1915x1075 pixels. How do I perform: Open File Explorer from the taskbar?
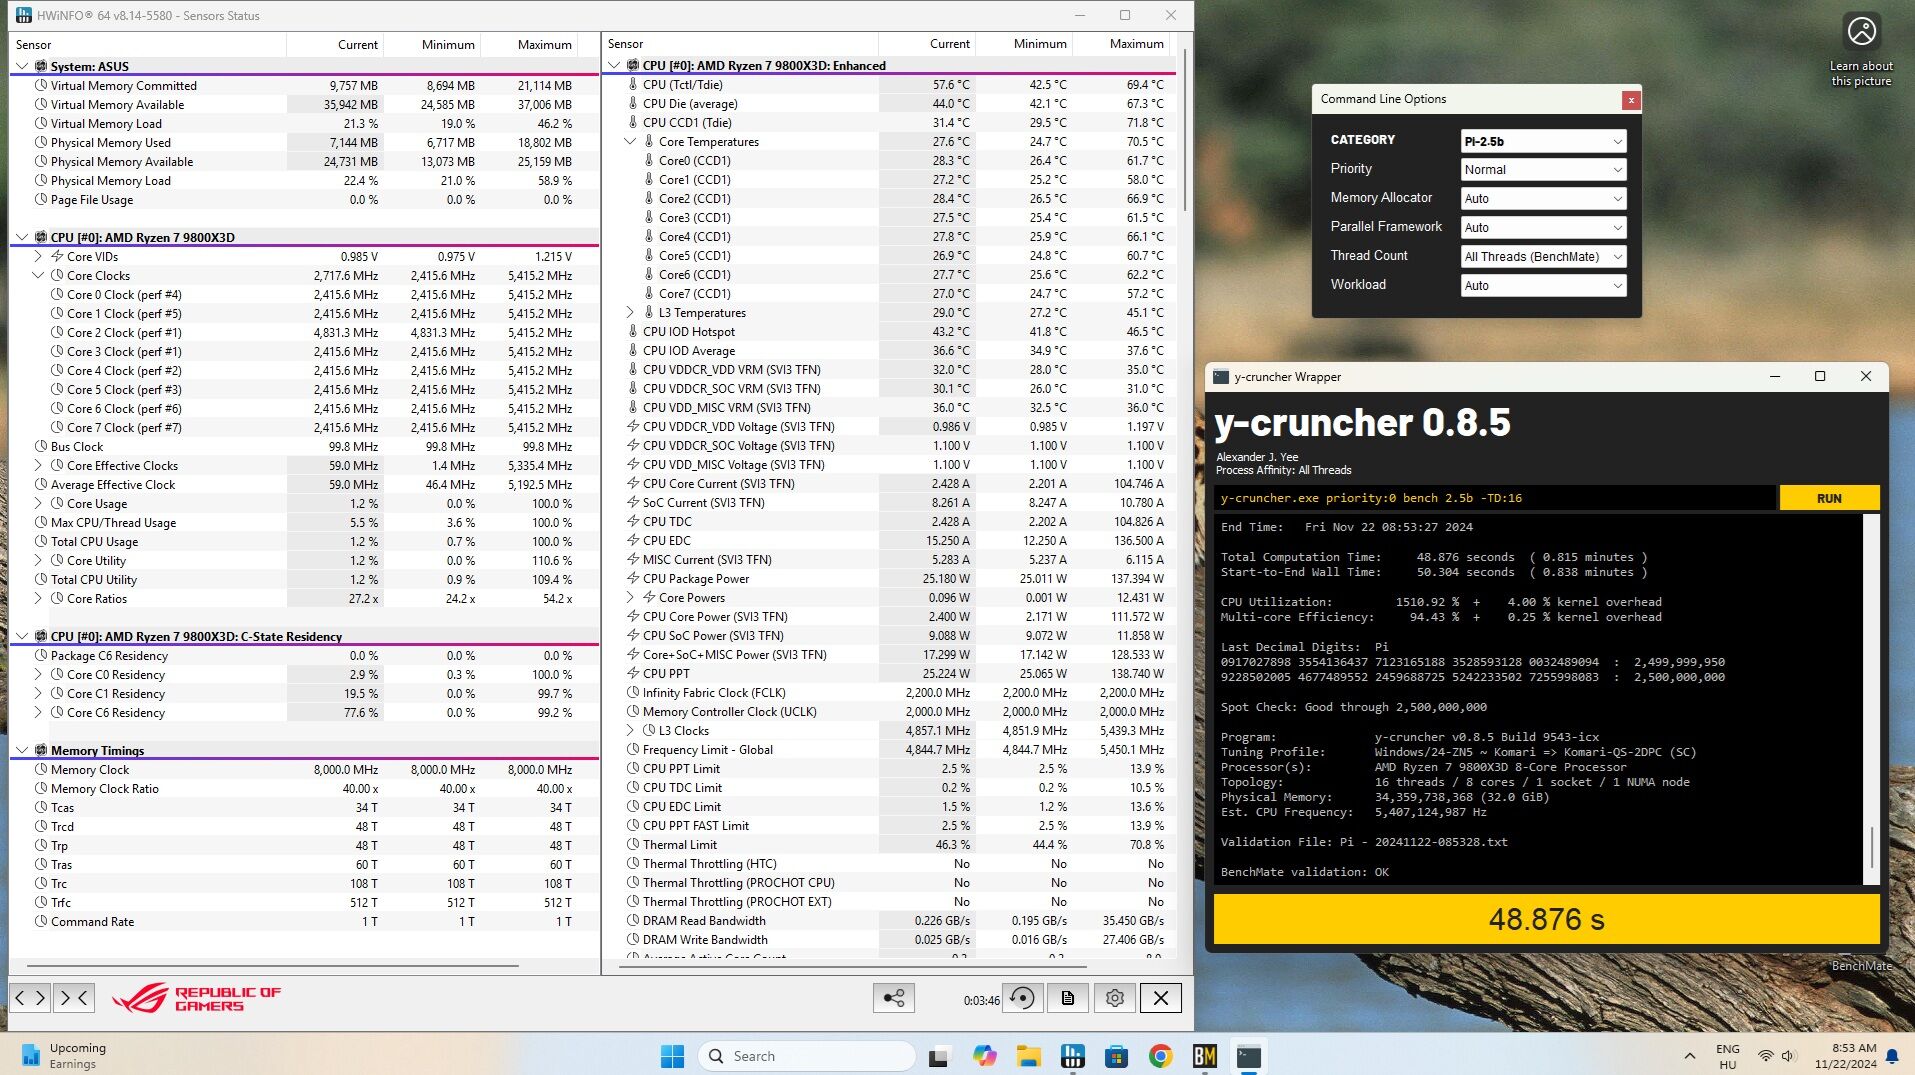pyautogui.click(x=1028, y=1056)
